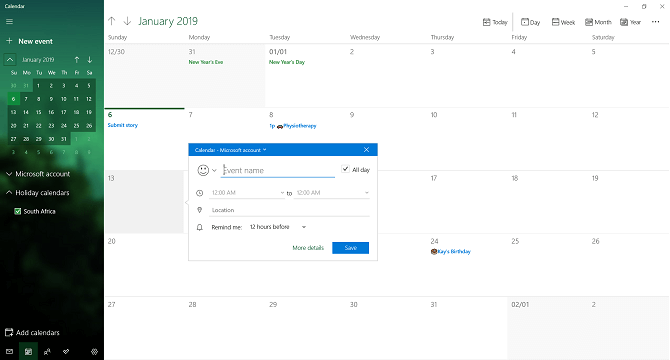Navigate down to next month in main view
Image resolution: width=670 pixels, height=360 pixels.
[127, 21]
